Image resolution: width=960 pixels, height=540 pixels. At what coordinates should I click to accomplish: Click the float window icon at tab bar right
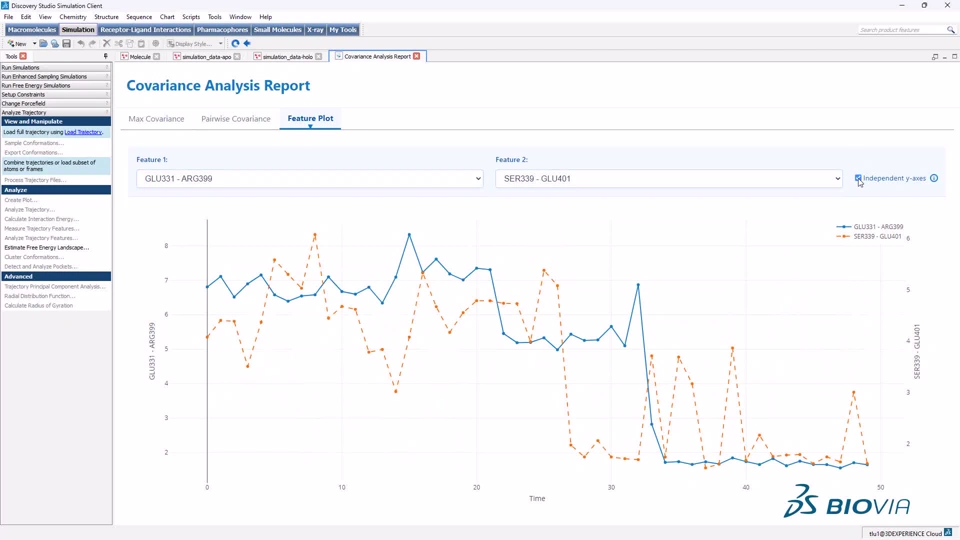935,56
